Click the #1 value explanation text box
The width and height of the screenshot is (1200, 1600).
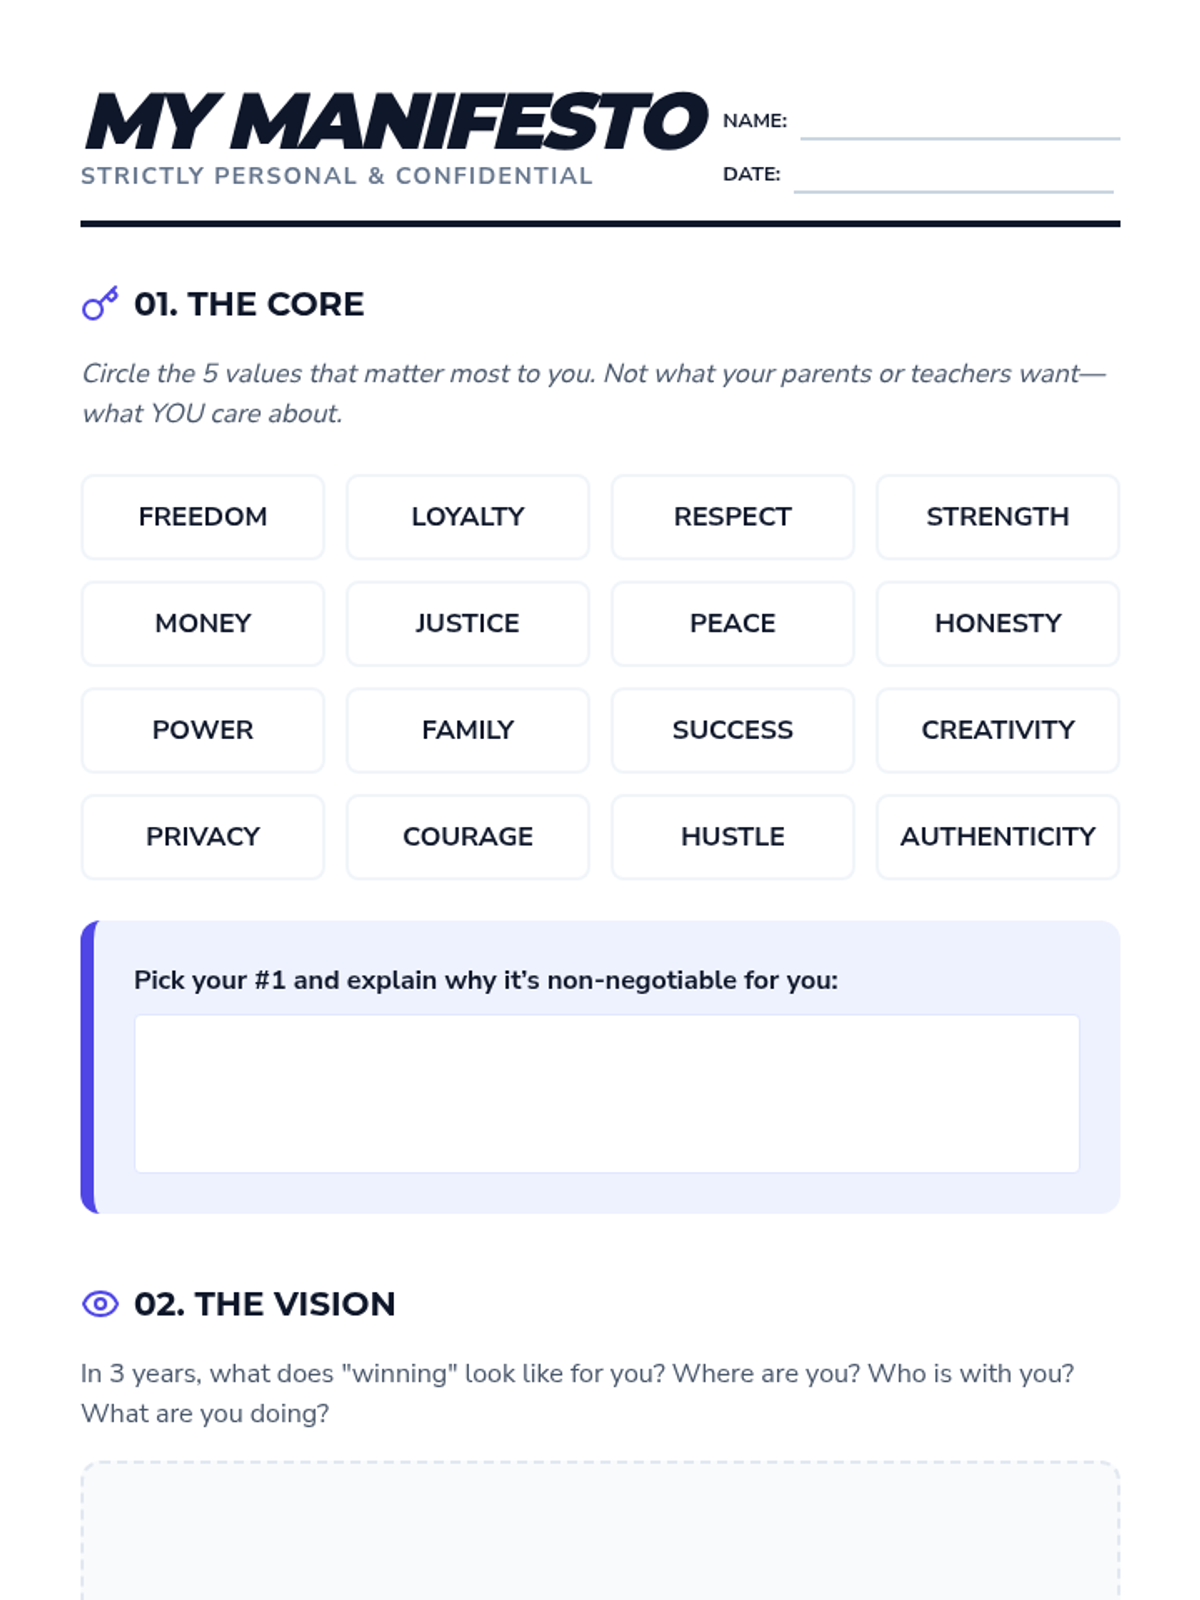pyautogui.click(x=607, y=1093)
